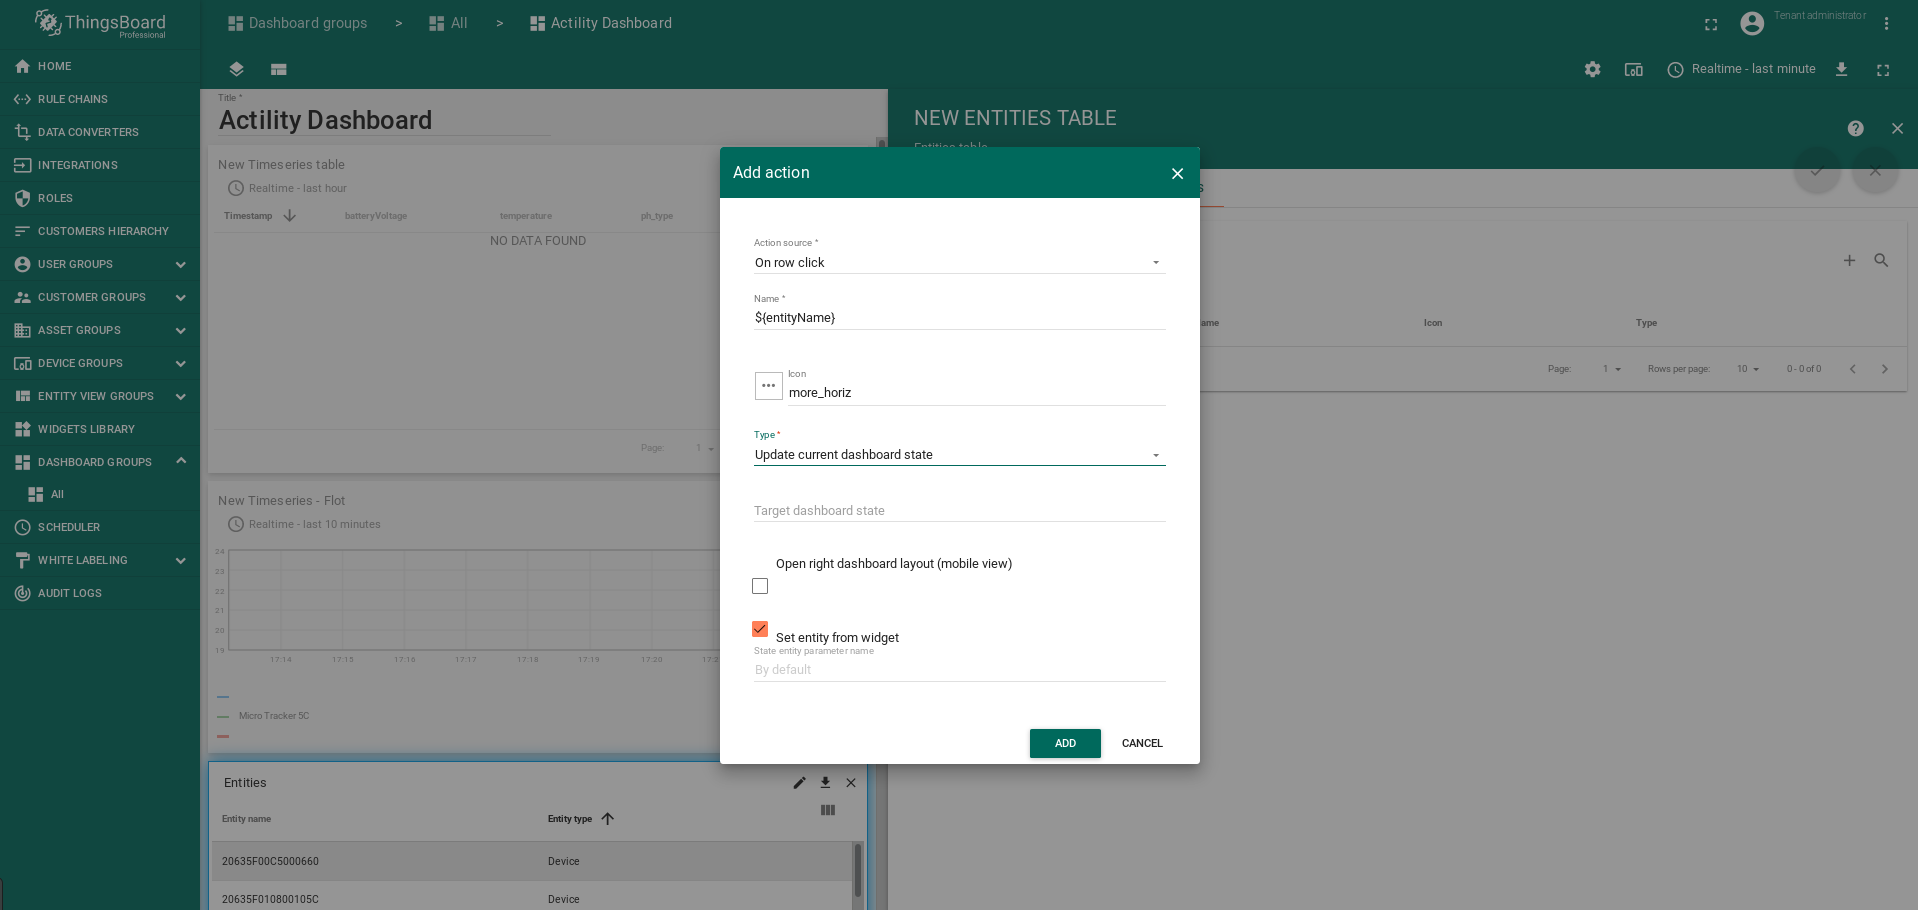This screenshot has height=910, width=1918.
Task: Open CUSTOMERS HIERARCHY in sidebar
Action: pos(100,231)
